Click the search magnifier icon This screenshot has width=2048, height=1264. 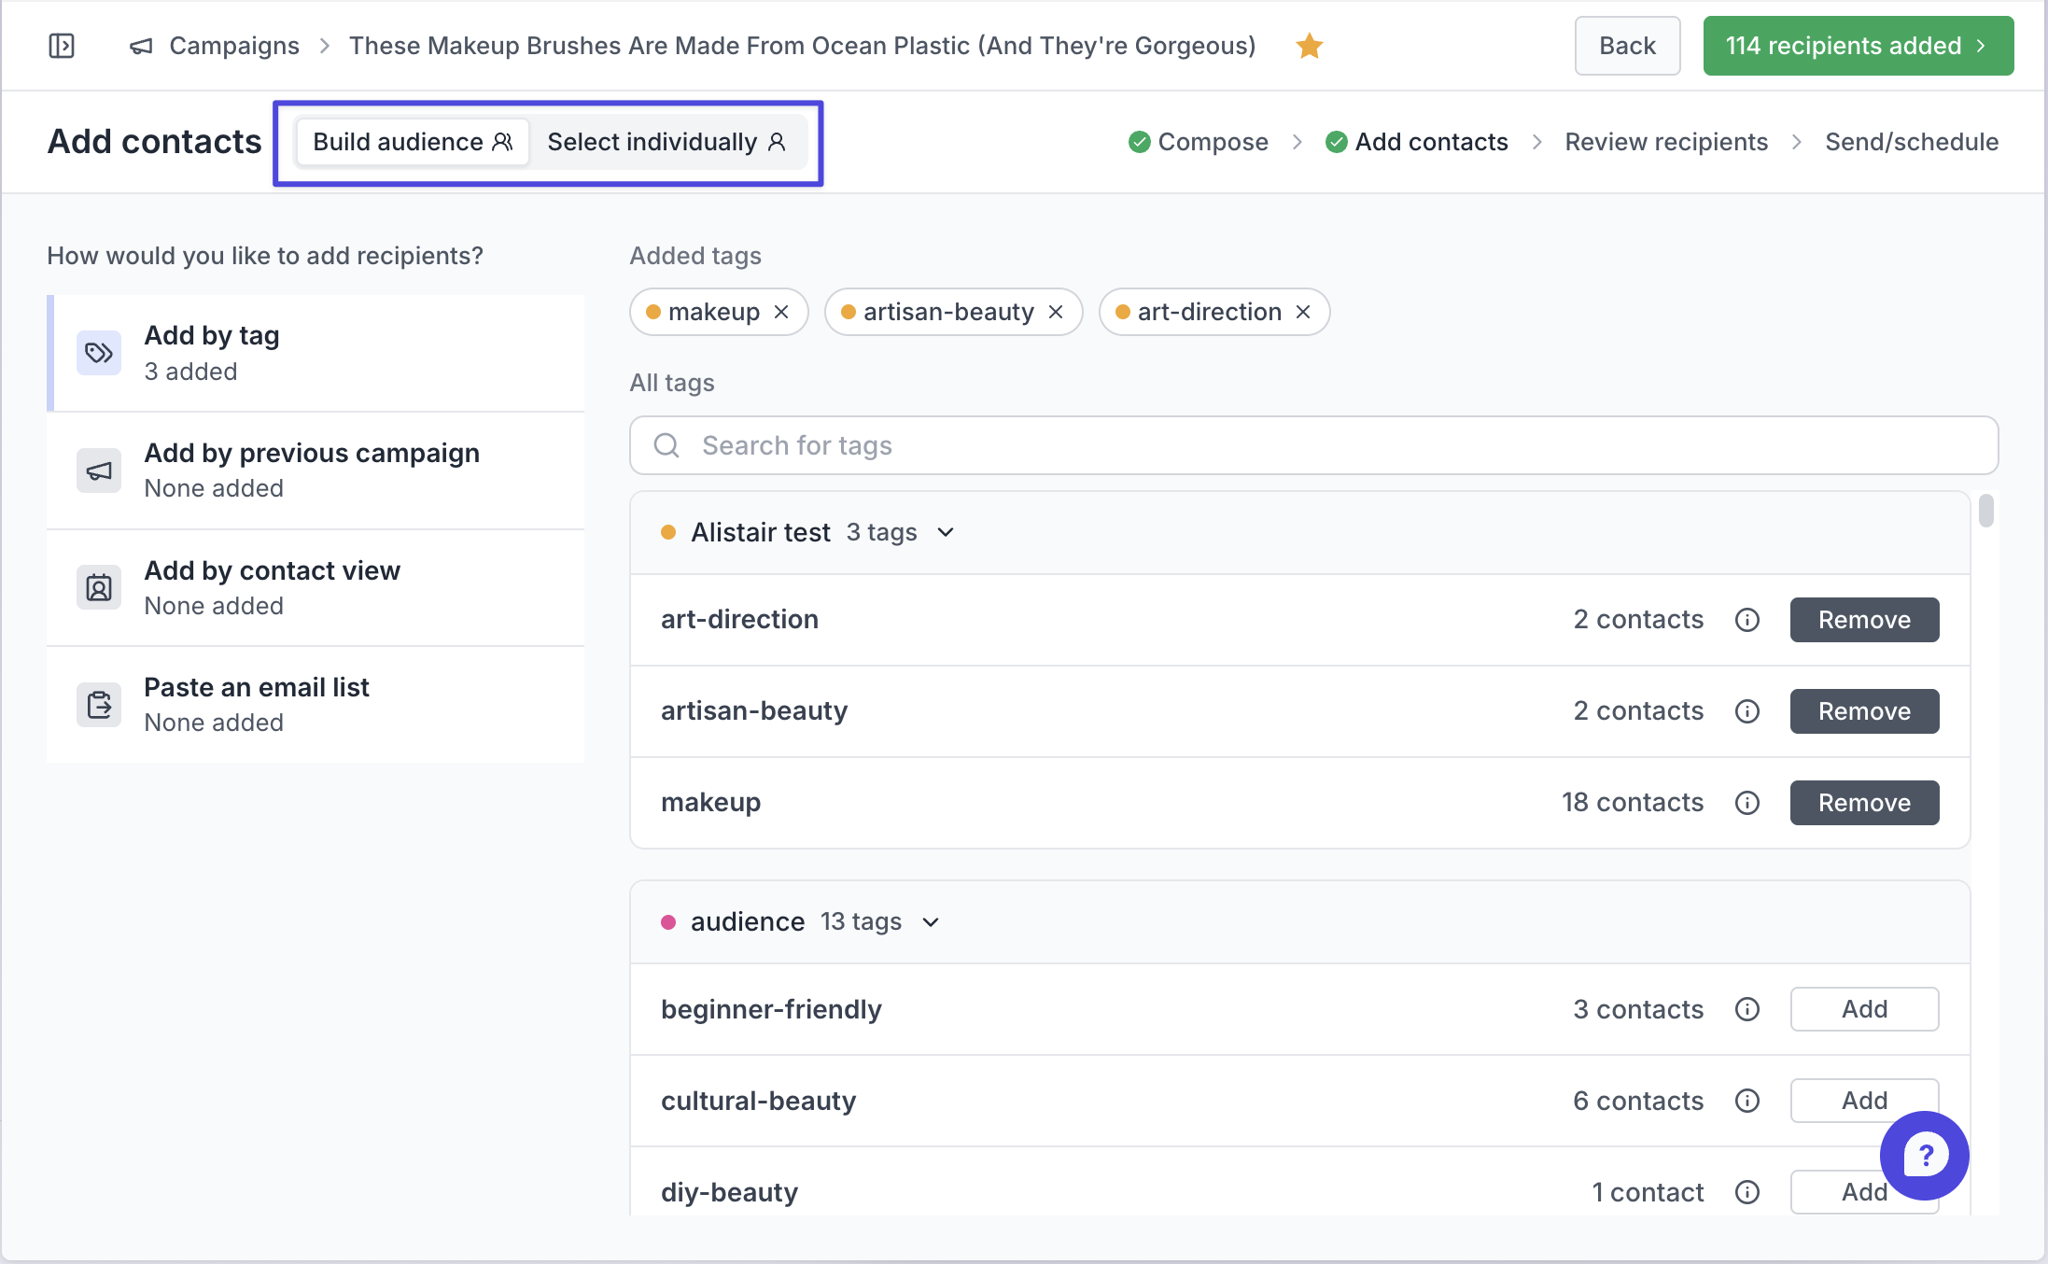pos(667,445)
